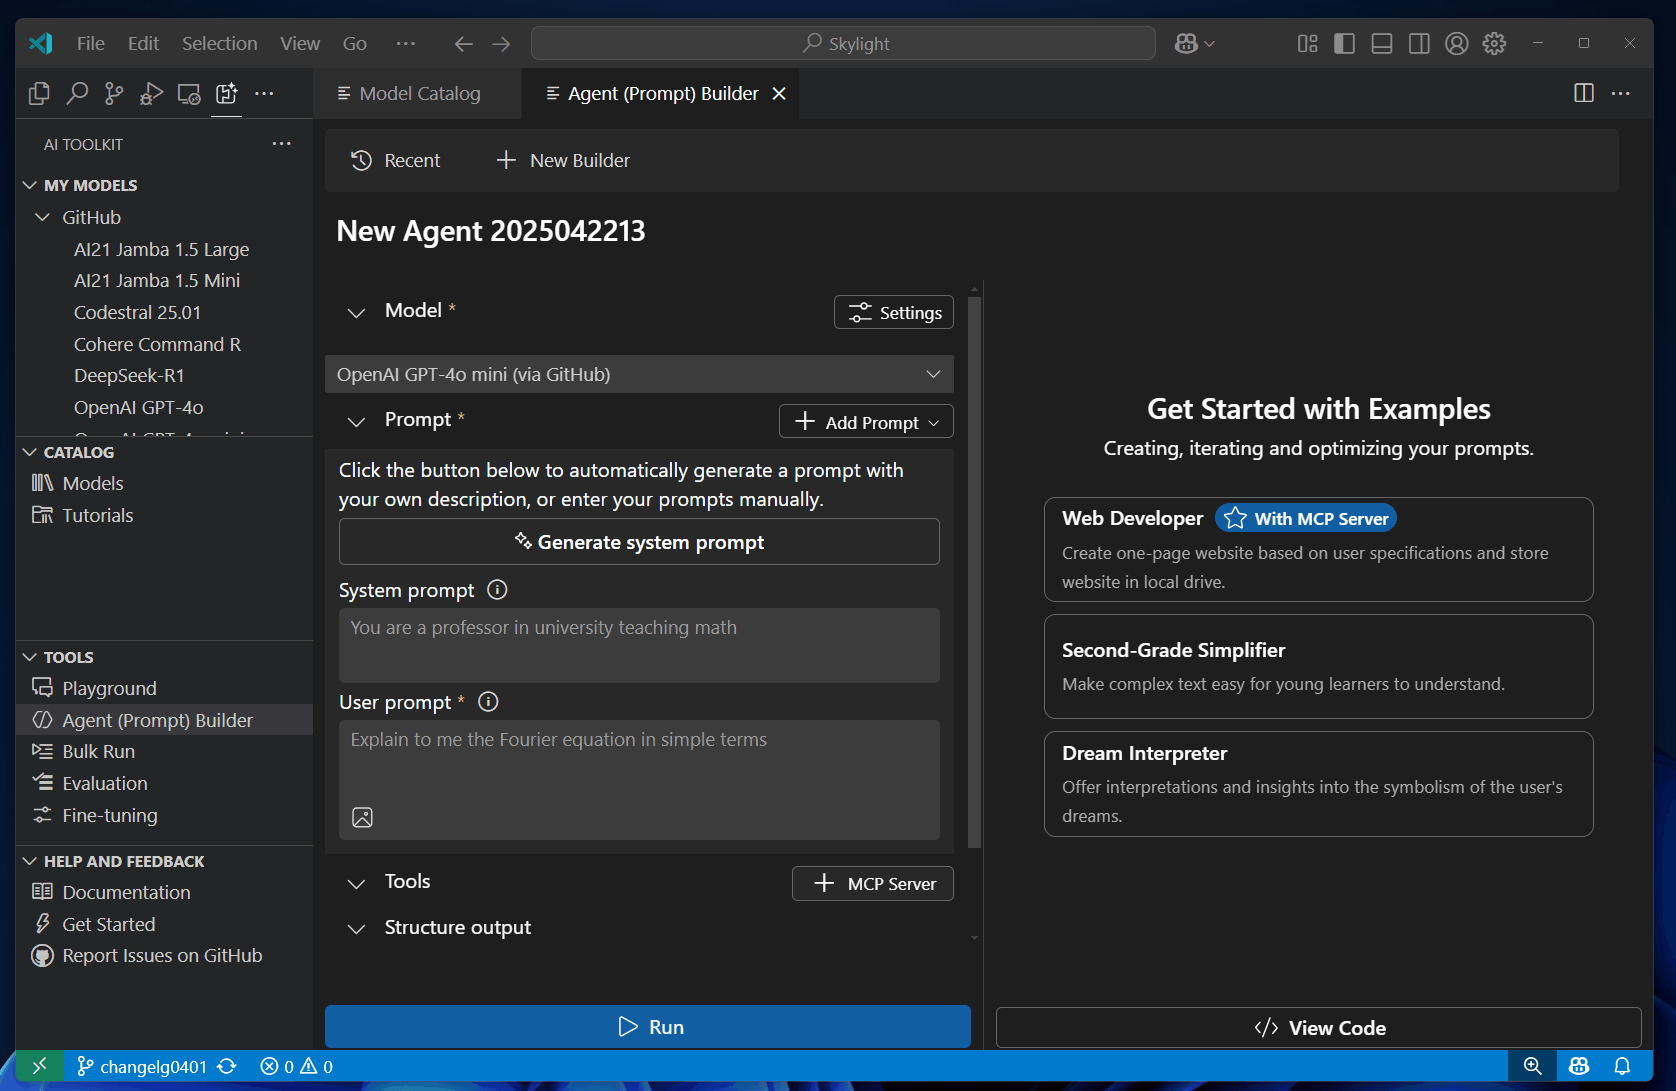Click the View Code button

[x=1319, y=1027]
